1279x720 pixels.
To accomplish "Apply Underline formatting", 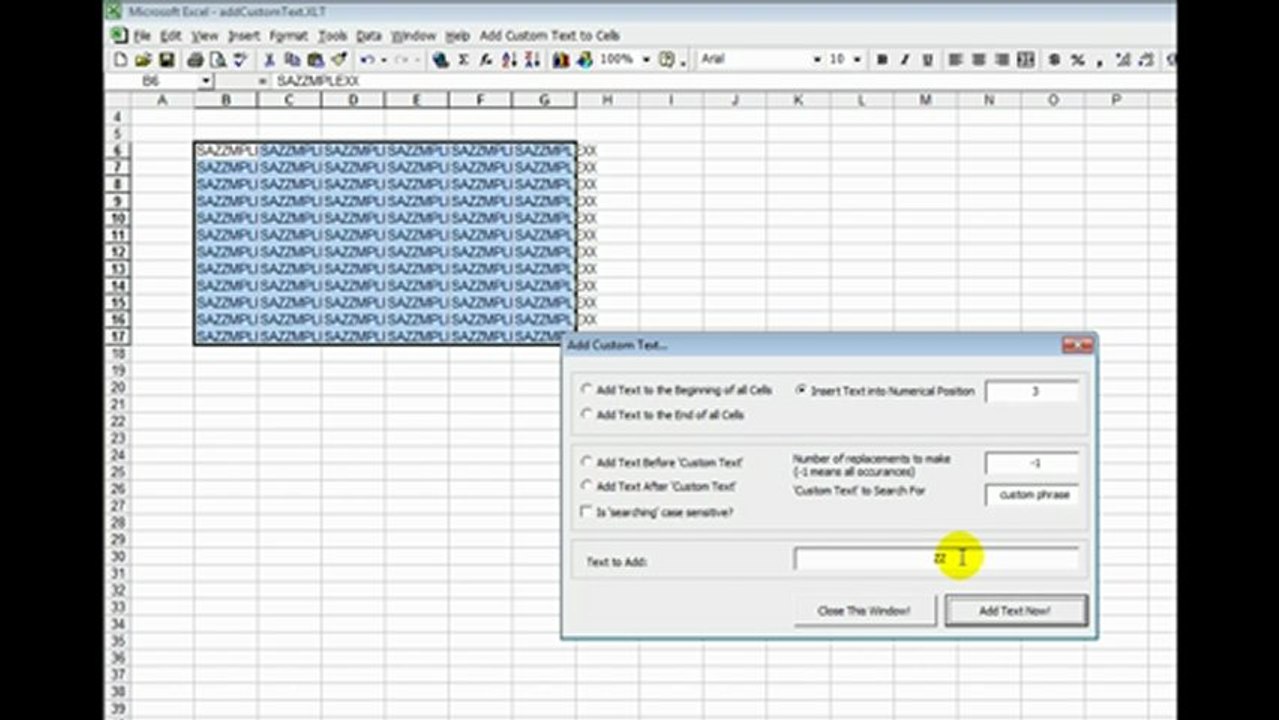I will click(x=928, y=60).
